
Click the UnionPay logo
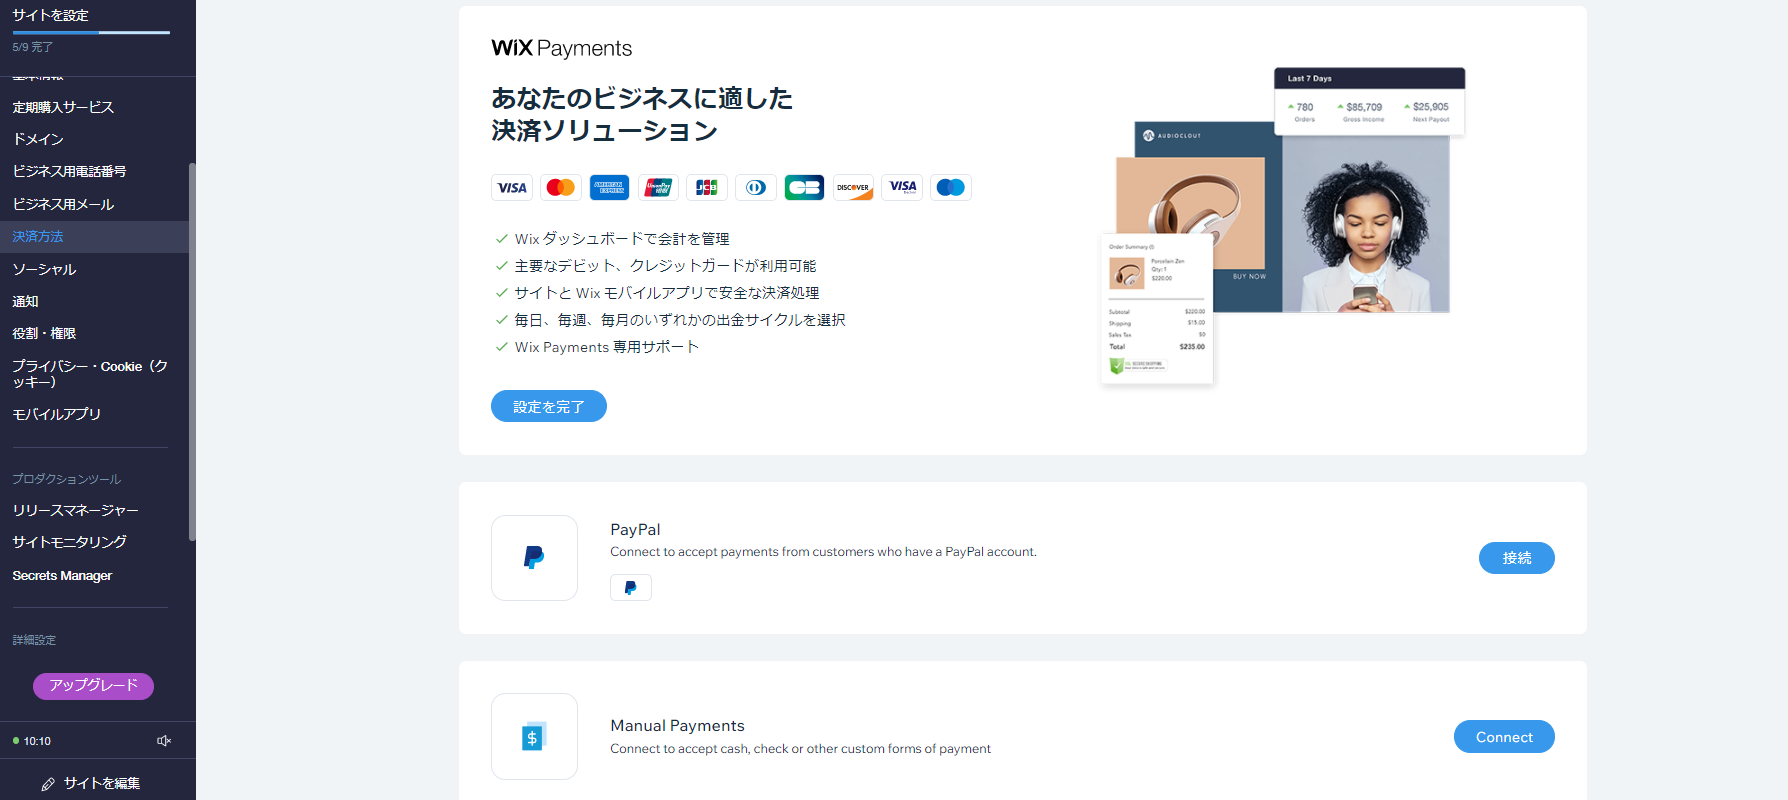tap(658, 188)
